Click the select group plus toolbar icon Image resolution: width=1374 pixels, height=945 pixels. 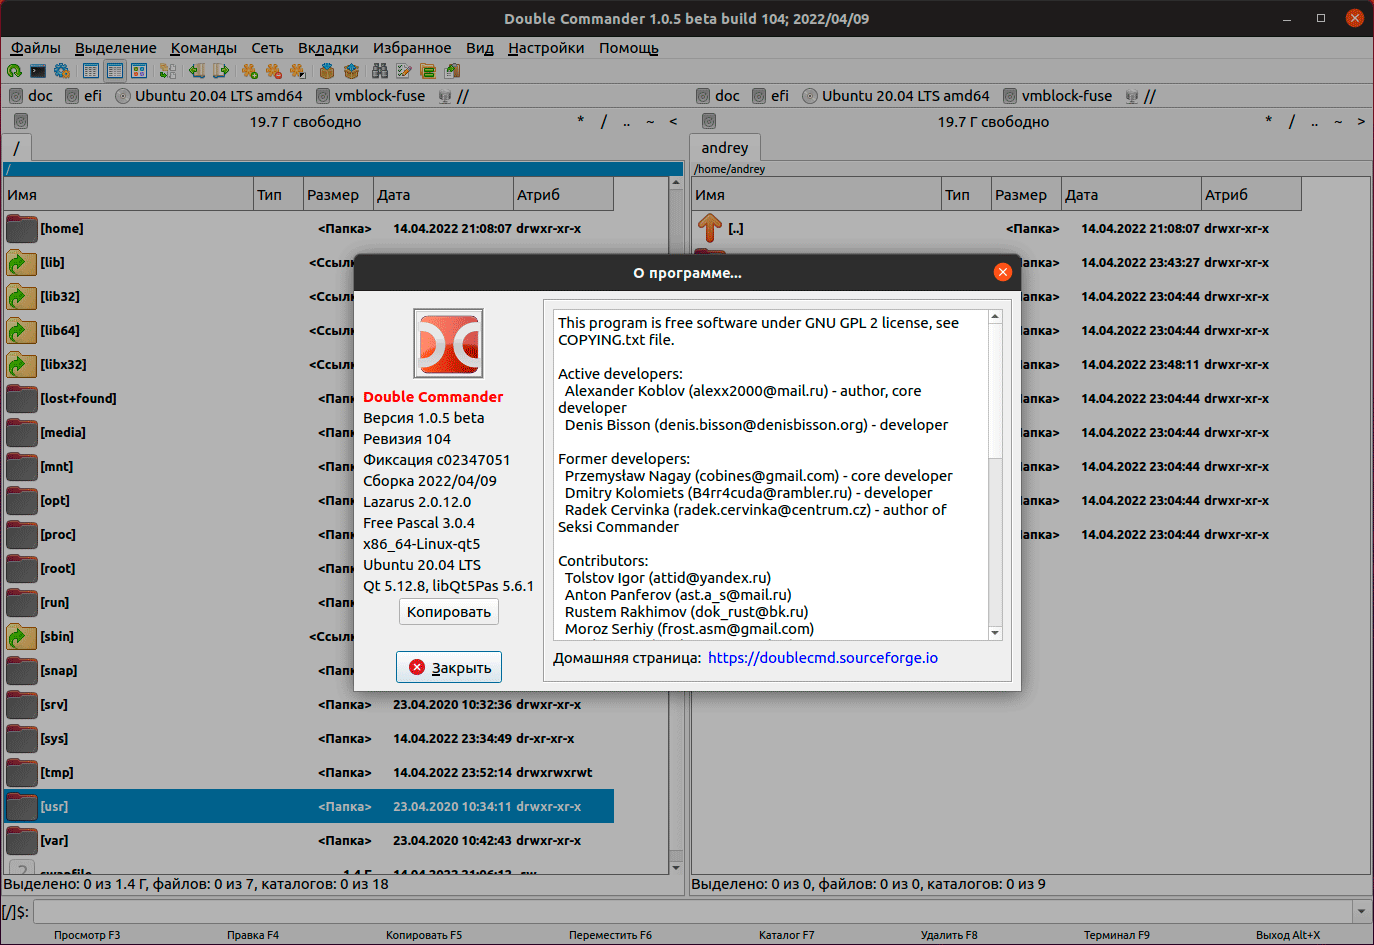[250, 71]
